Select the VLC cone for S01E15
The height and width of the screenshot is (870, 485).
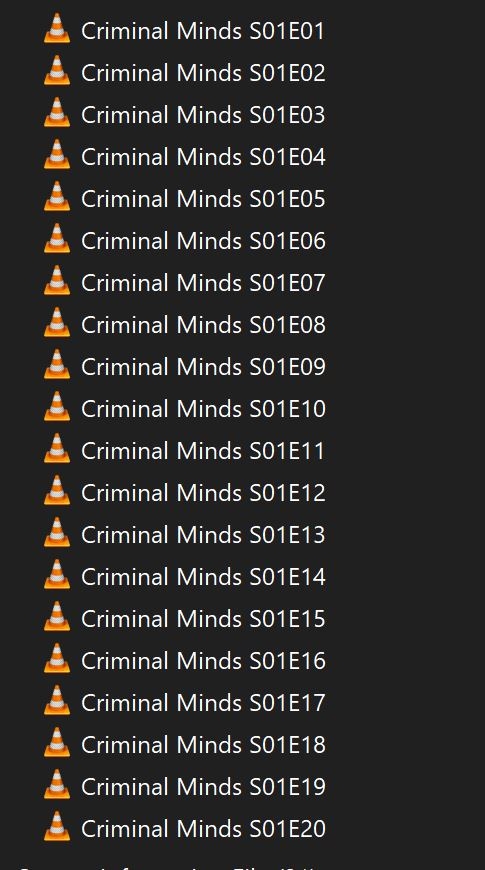[57, 616]
